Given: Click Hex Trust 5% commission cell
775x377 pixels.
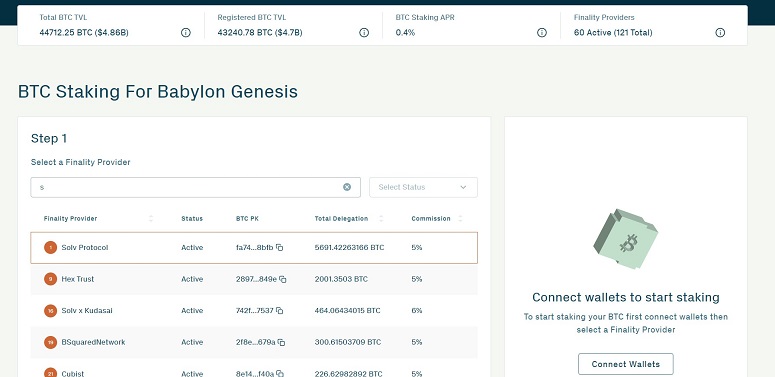Looking at the screenshot, I should pos(417,279).
